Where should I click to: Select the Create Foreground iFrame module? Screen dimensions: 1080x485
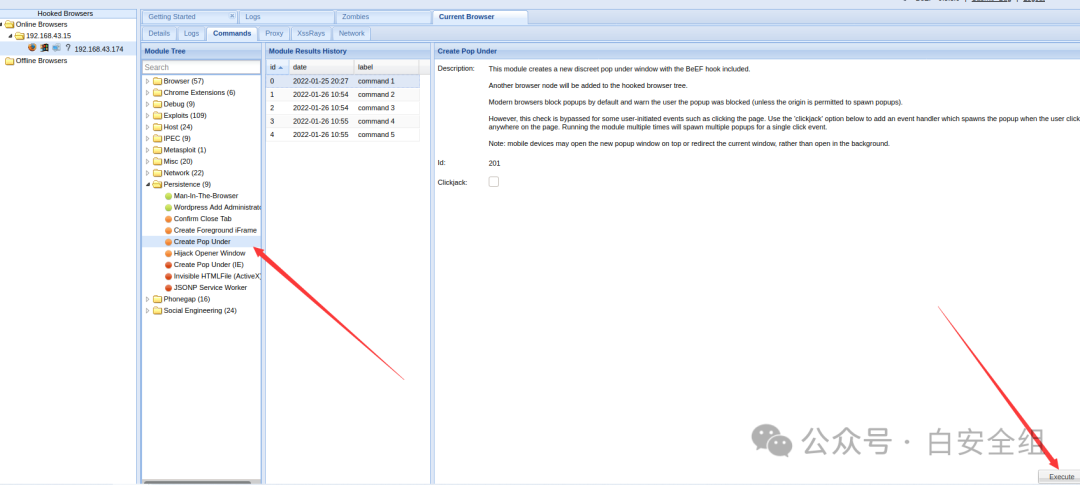[215, 230]
